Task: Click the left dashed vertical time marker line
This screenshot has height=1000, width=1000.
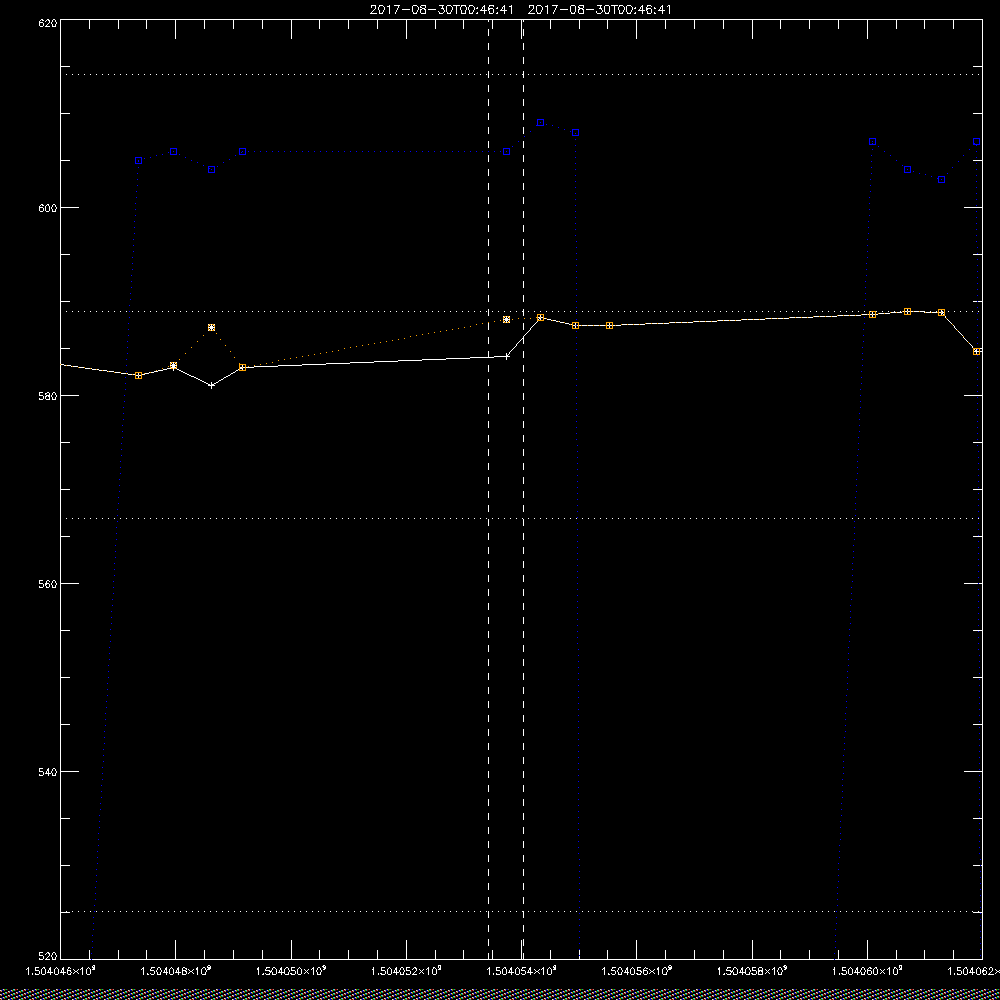Action: coord(489,489)
